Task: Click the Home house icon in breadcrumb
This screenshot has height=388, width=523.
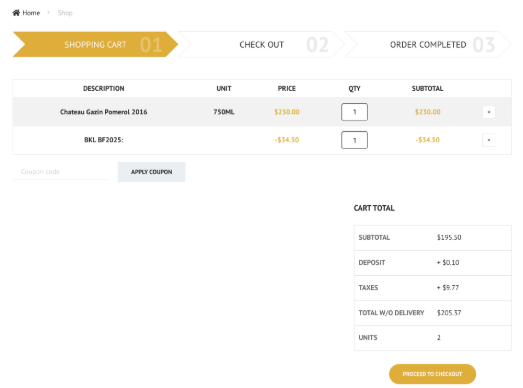Action: [16, 13]
